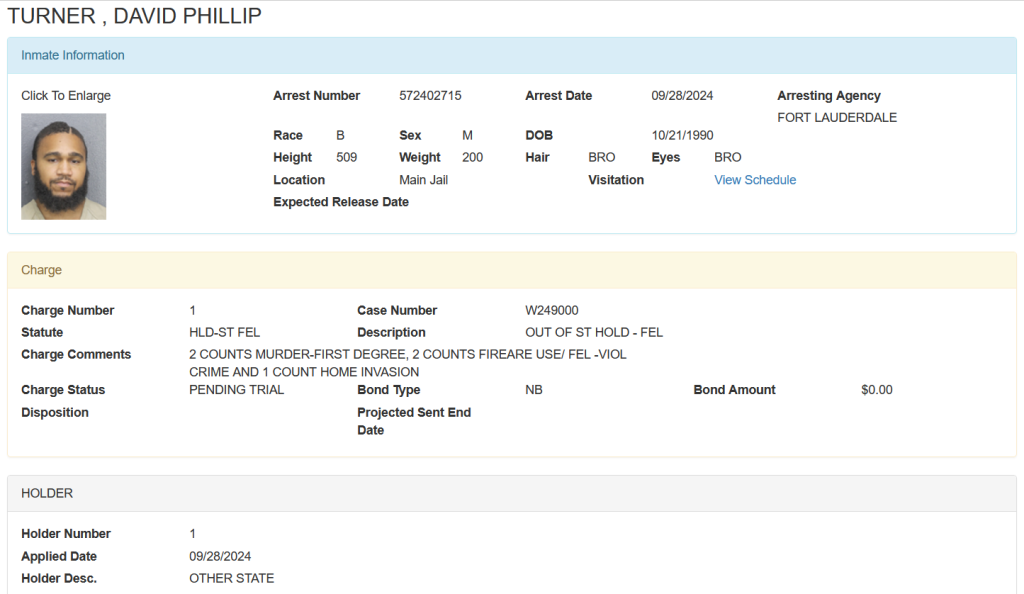This screenshot has height=594, width=1024.
Task: Click the Arrest Date value
Action: (682, 96)
